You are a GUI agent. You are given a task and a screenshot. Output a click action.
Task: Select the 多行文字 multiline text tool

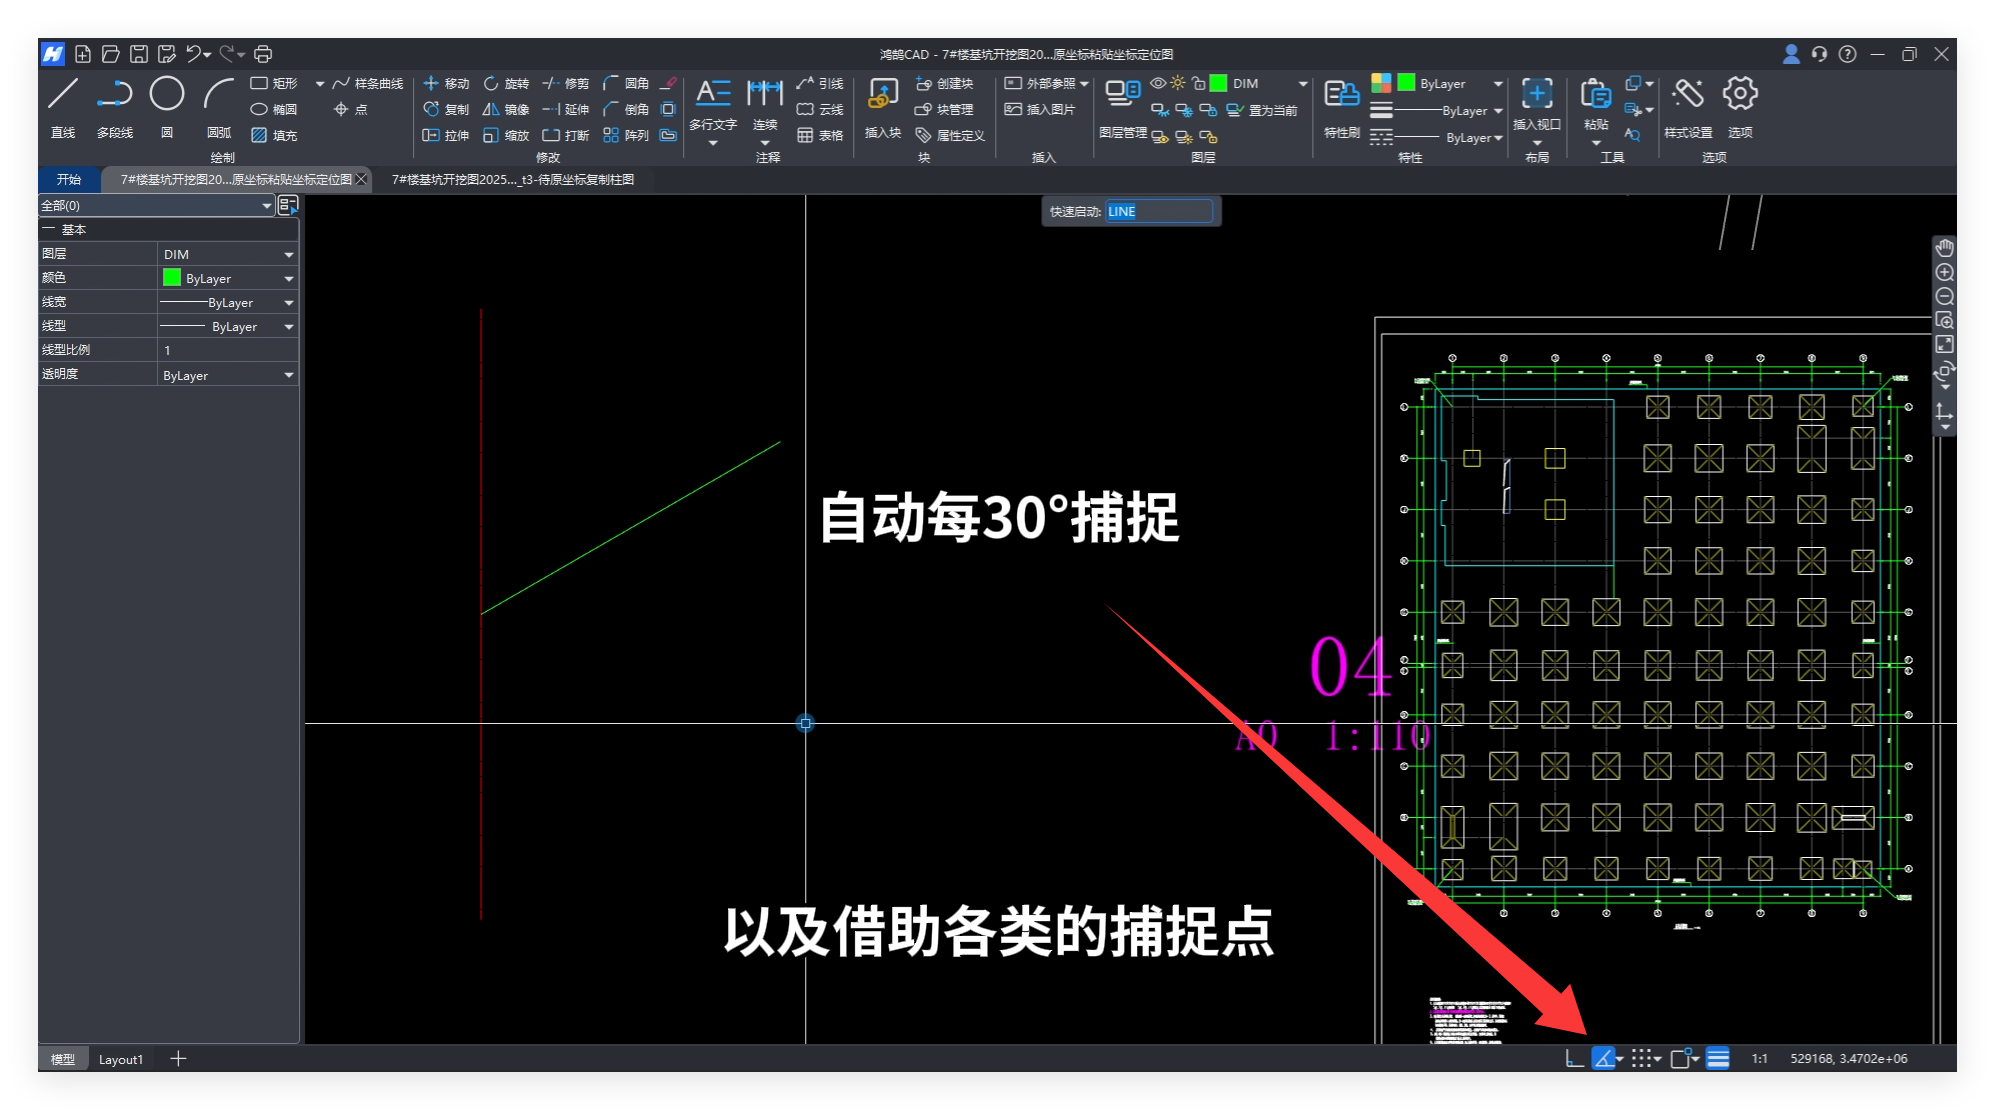[712, 95]
